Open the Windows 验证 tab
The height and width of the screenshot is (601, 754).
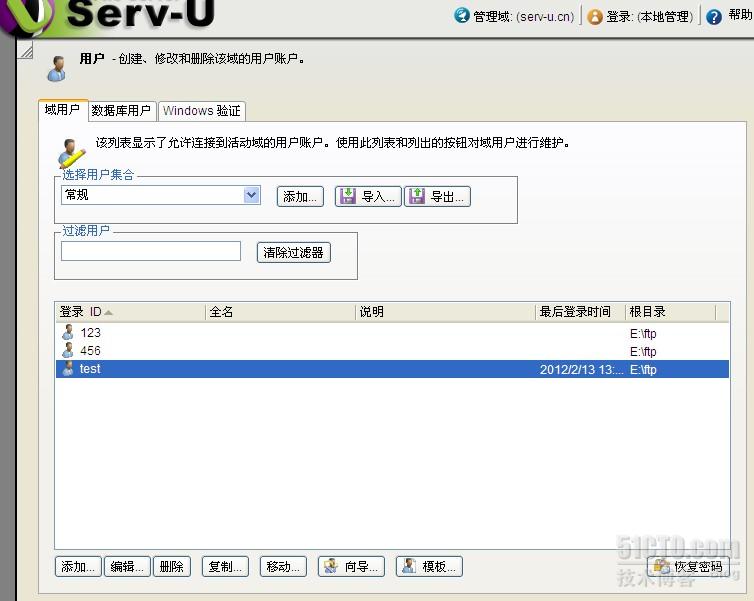202,111
